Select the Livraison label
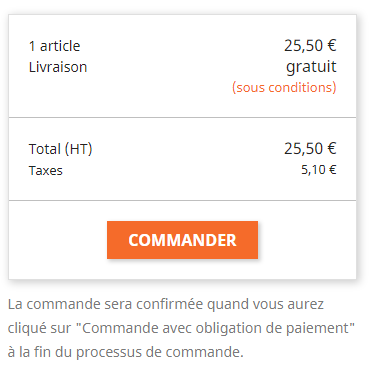This screenshot has width=373, height=371. pyautogui.click(x=58, y=67)
